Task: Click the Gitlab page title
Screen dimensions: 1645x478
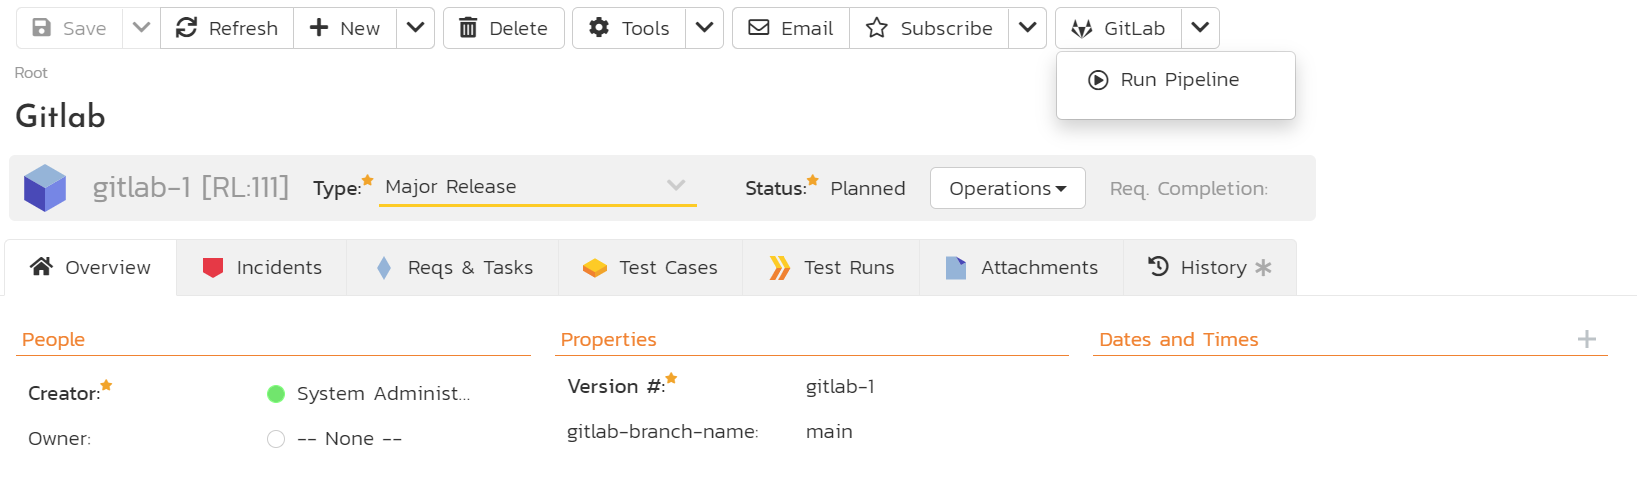Action: (x=60, y=116)
